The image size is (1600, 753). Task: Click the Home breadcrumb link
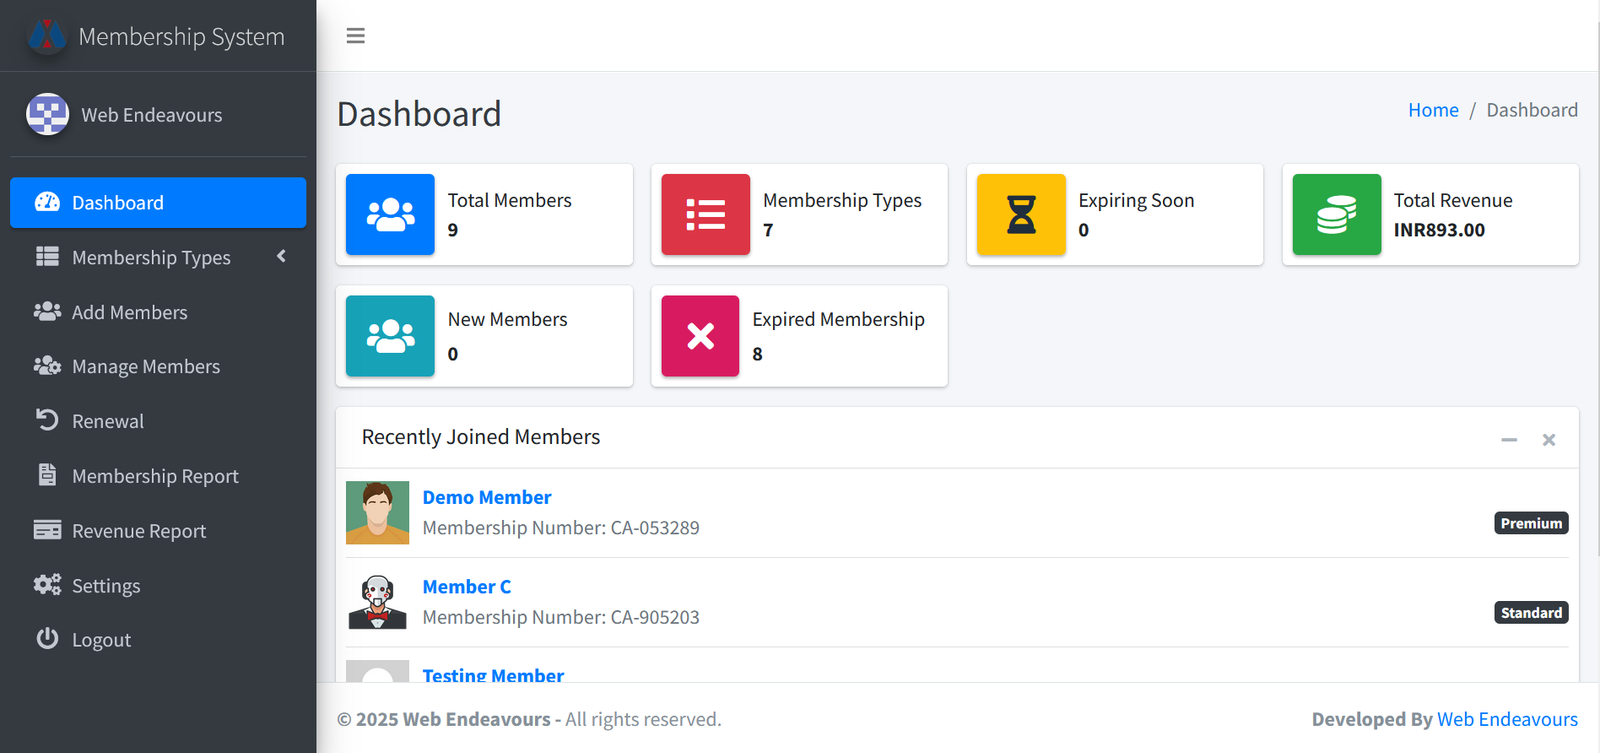pos(1433,110)
